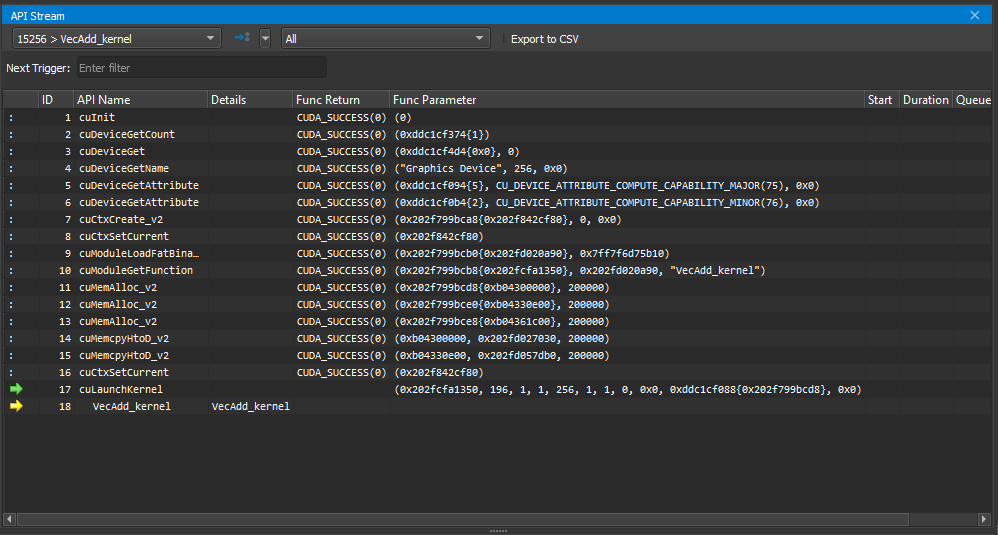Viewport: 998px width, 535px height.
Task: Click the yellow arrow next to VecAdd_kernel
Action: coord(17,406)
